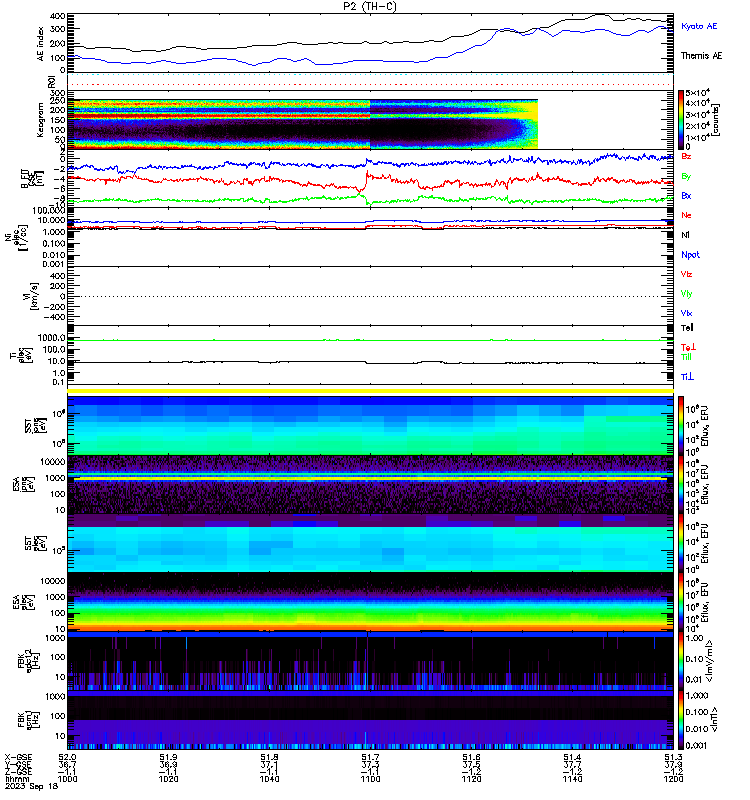Select the Kyoto AE legend label
Screen dimensions: 750x800
[699, 26]
